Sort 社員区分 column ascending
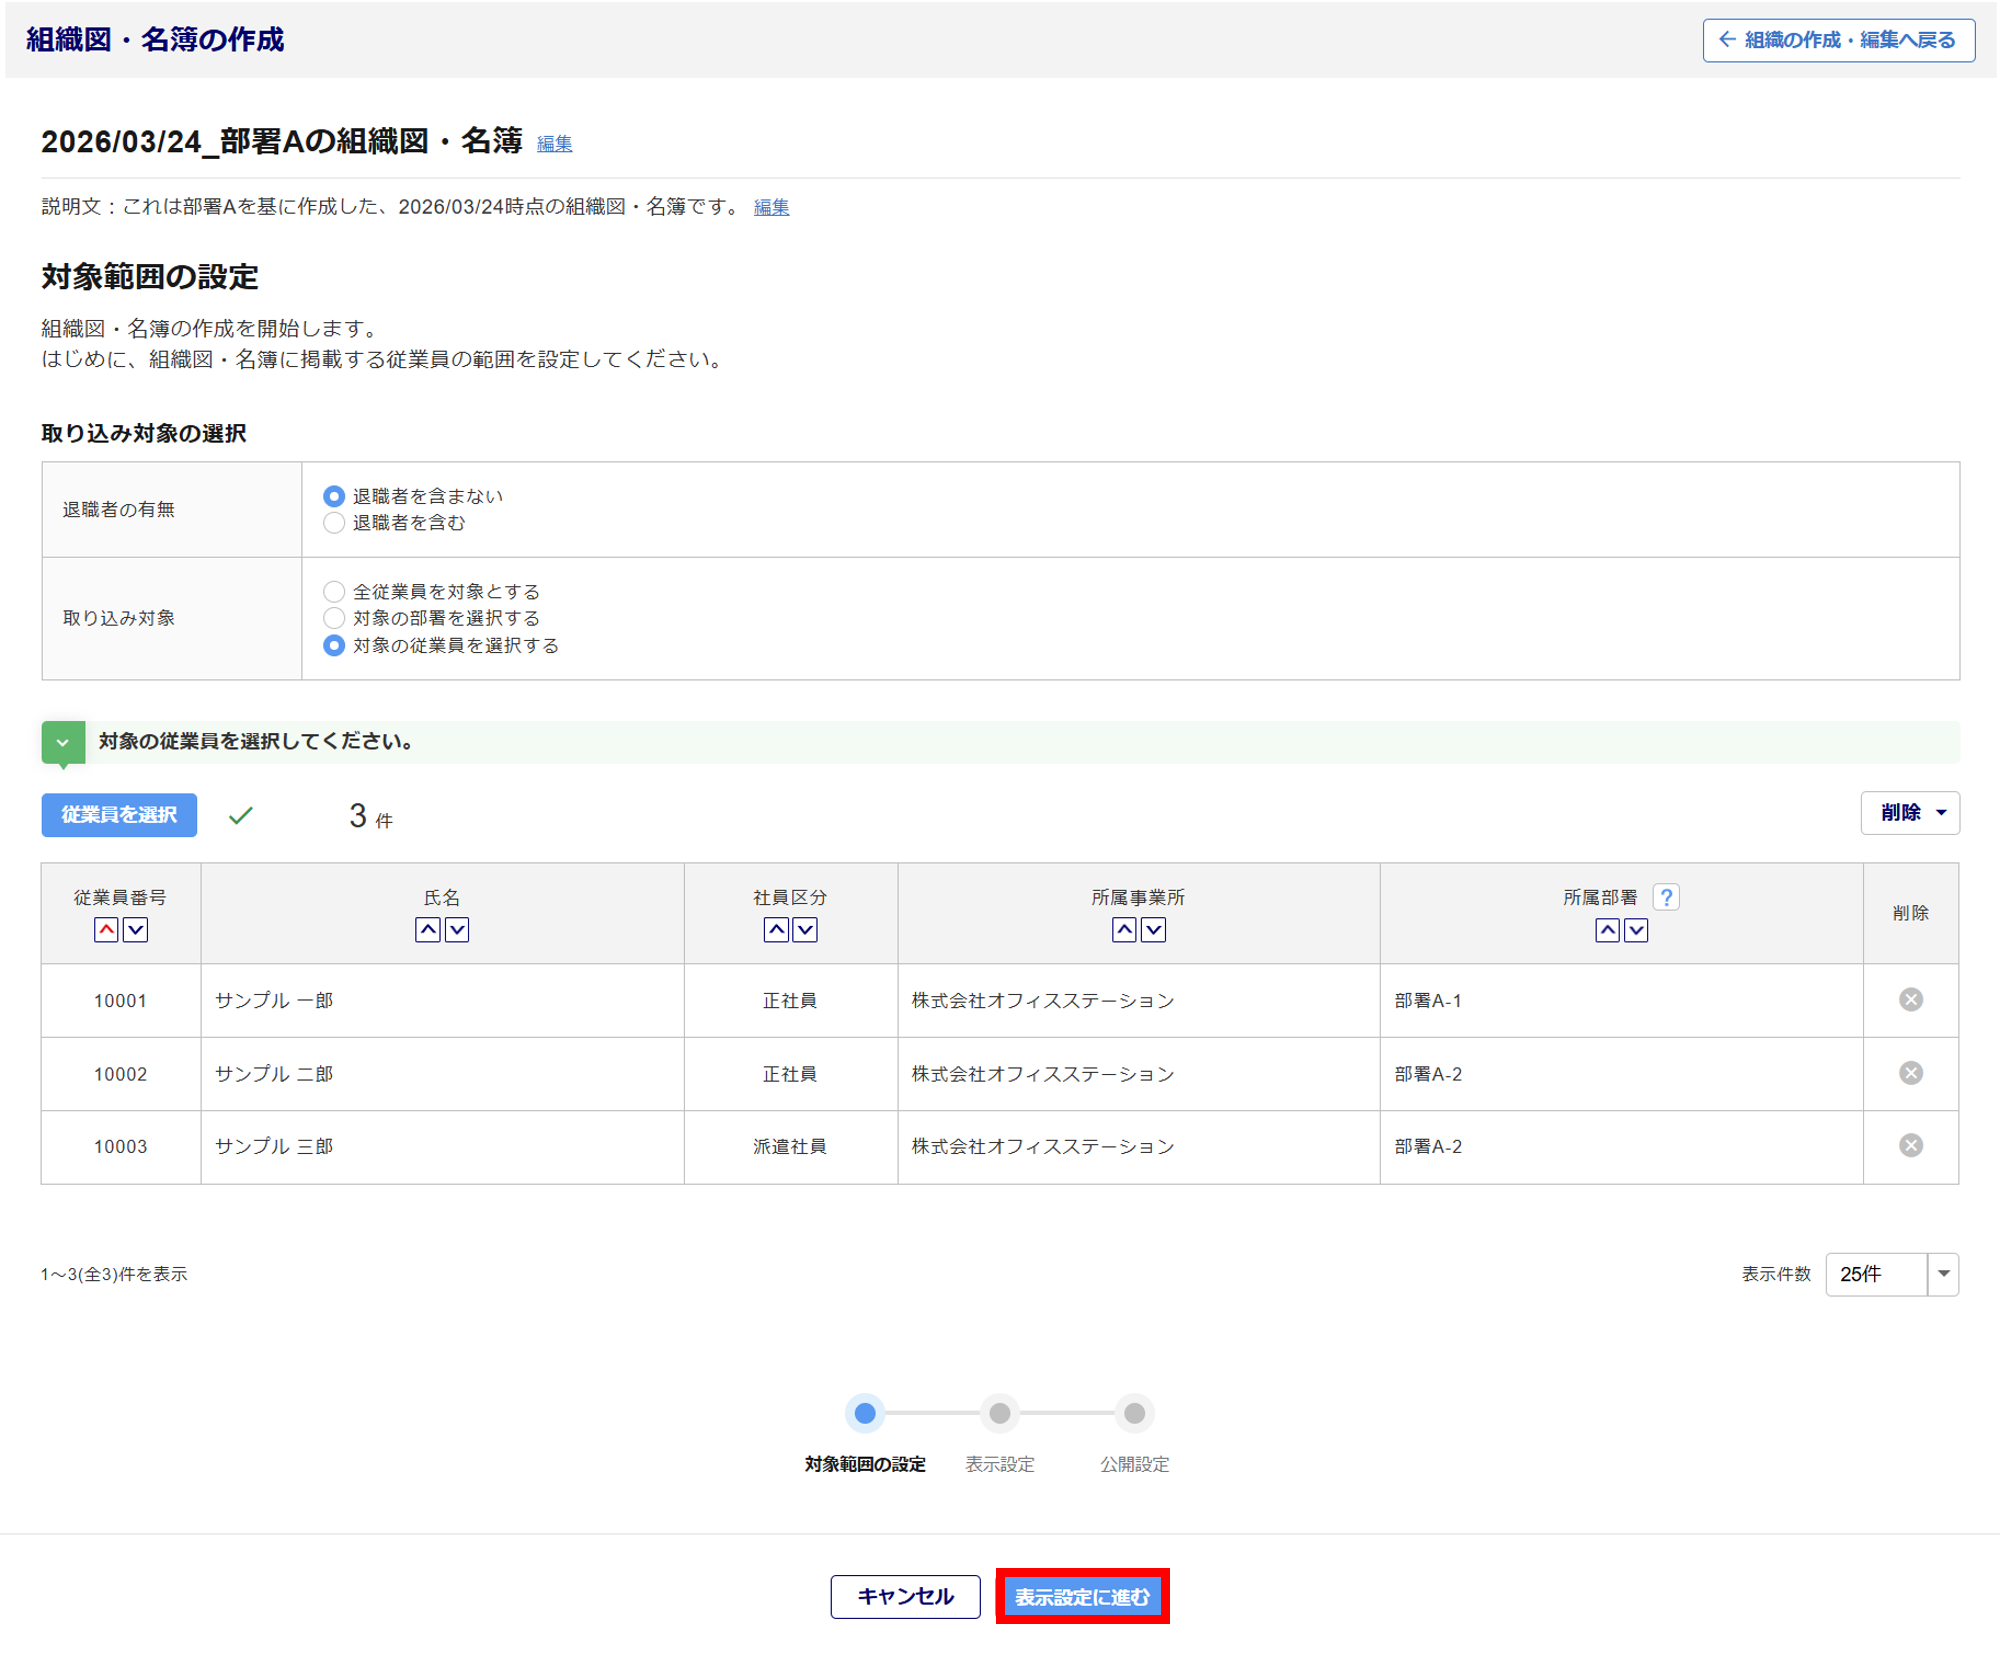2000x1654 pixels. pyautogui.click(x=776, y=930)
